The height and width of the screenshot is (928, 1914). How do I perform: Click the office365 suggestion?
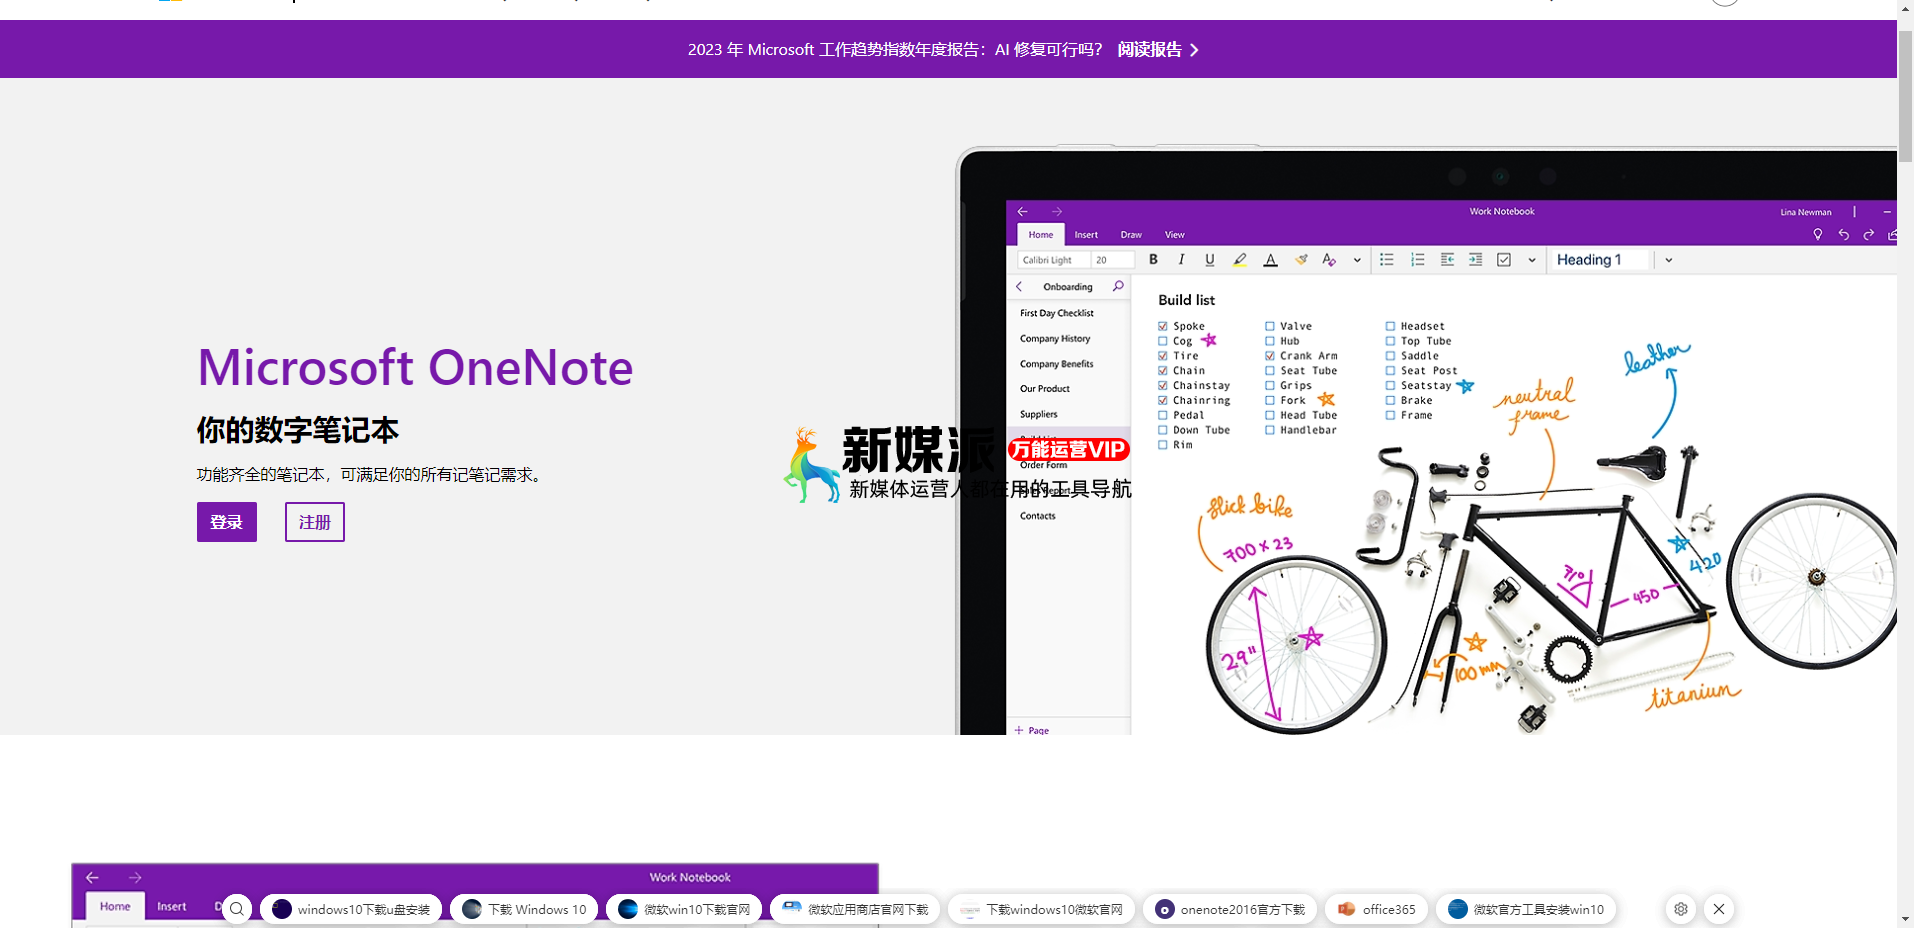(1376, 909)
